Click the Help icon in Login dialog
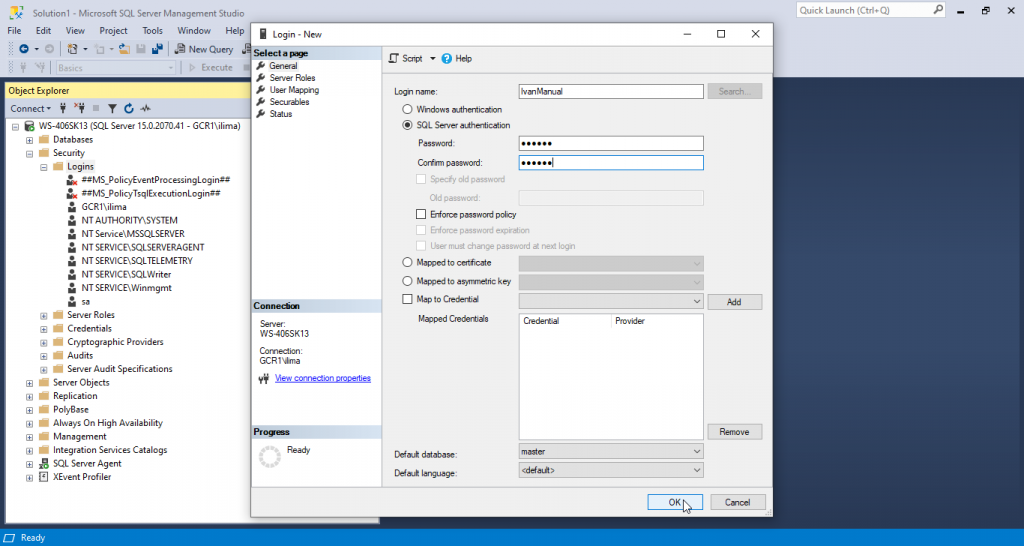This screenshot has height=546, width=1024. (x=447, y=59)
